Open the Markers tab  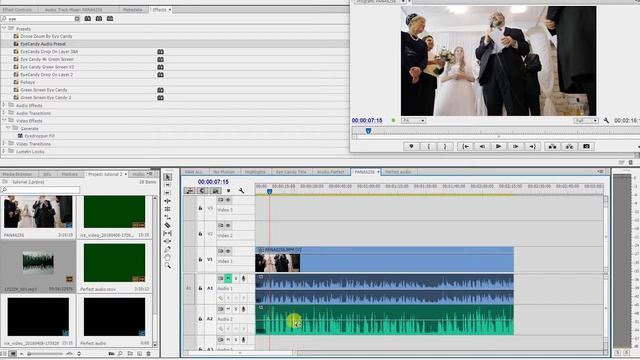click(x=69, y=174)
